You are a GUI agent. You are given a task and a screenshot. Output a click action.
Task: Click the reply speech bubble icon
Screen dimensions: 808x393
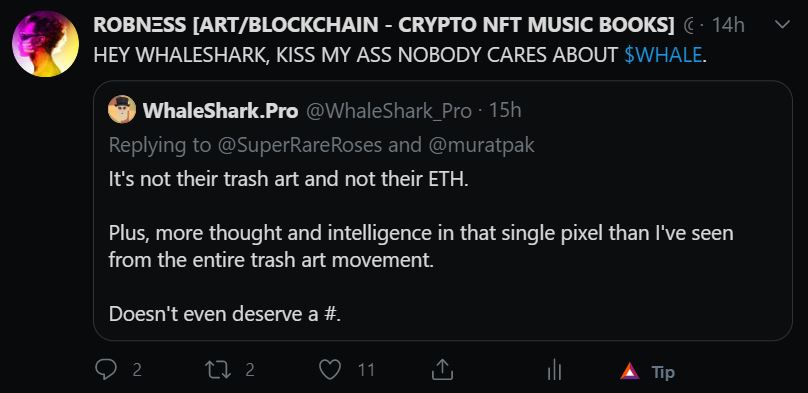coord(106,370)
